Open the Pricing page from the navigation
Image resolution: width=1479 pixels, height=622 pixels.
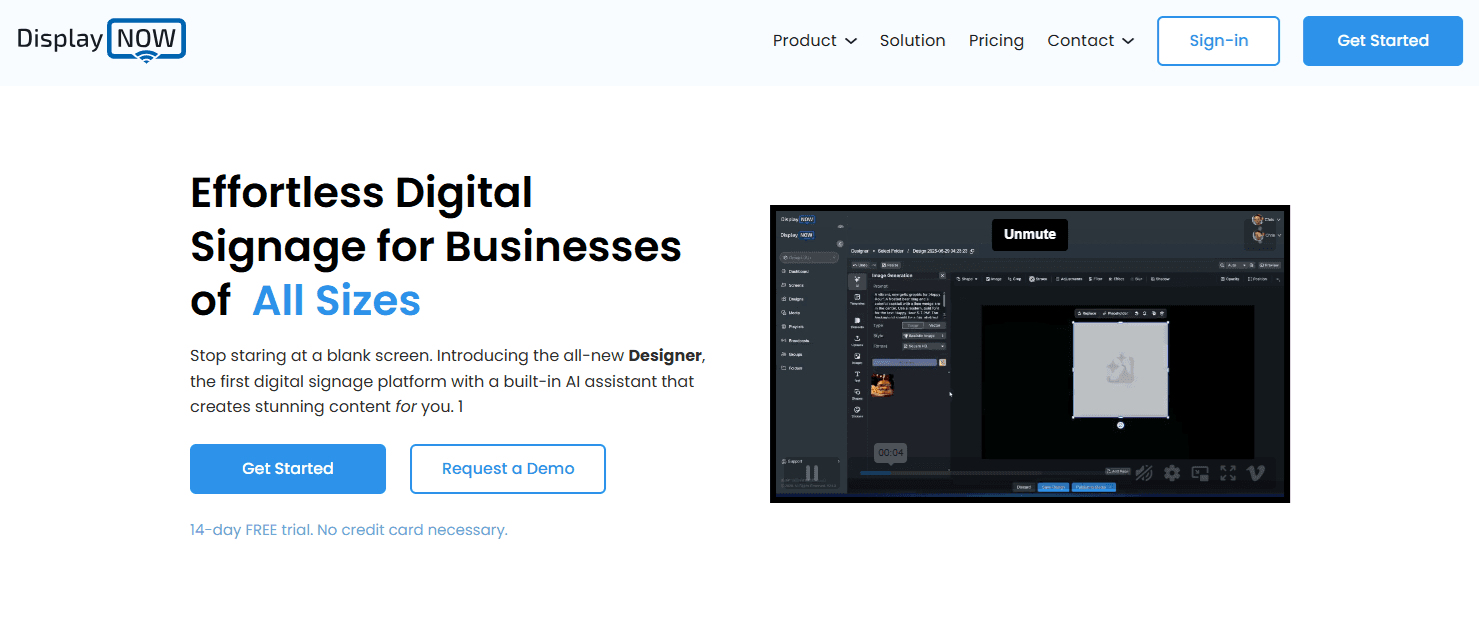pyautogui.click(x=996, y=41)
